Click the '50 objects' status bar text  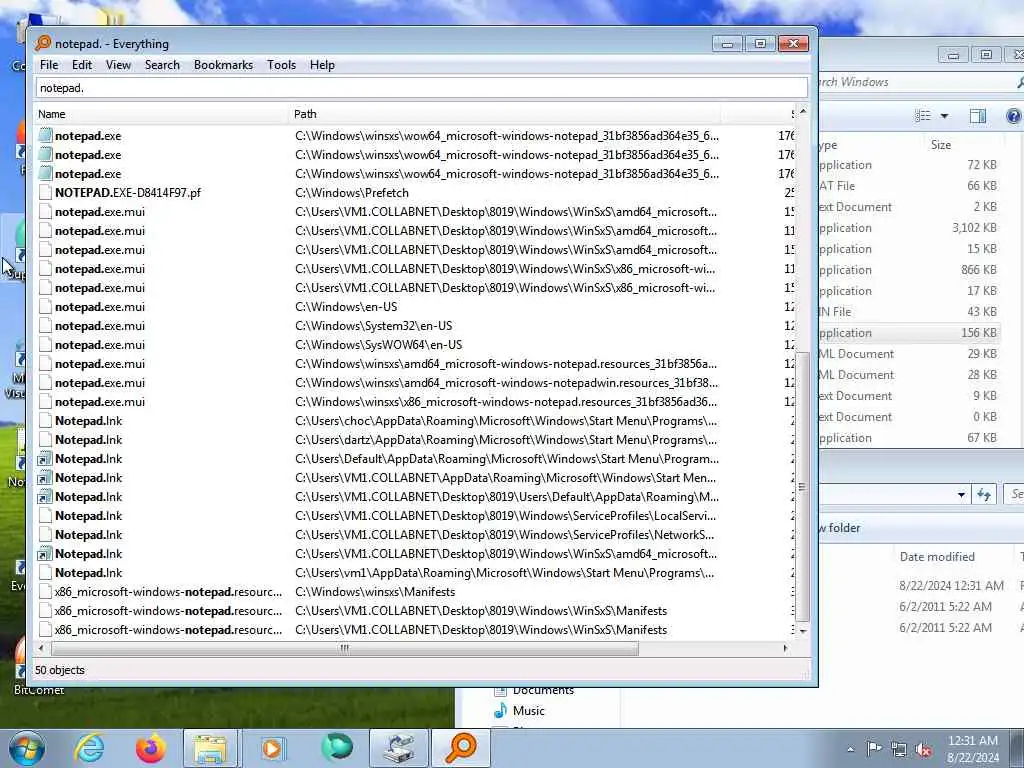point(59,670)
